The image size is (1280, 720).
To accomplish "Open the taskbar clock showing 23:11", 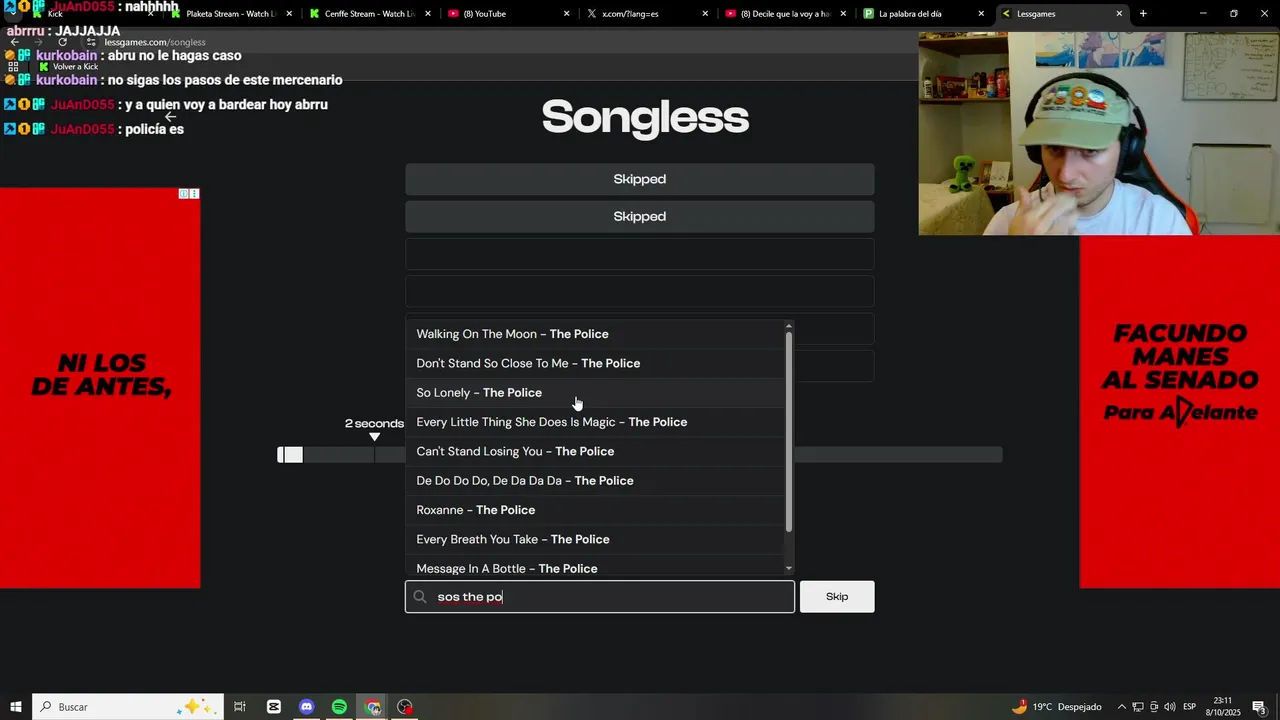I will click(x=1223, y=707).
